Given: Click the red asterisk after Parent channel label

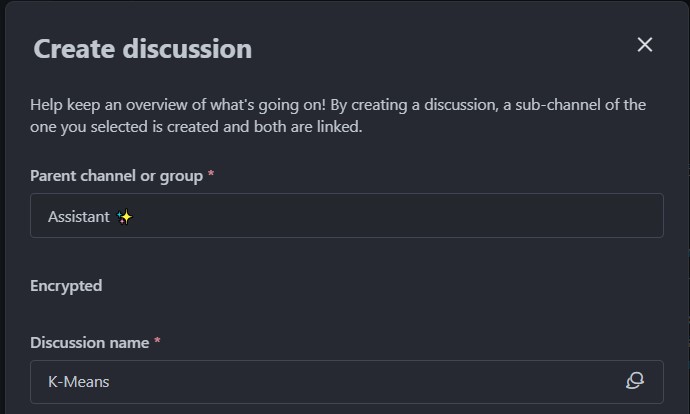Looking at the screenshot, I should [211, 175].
